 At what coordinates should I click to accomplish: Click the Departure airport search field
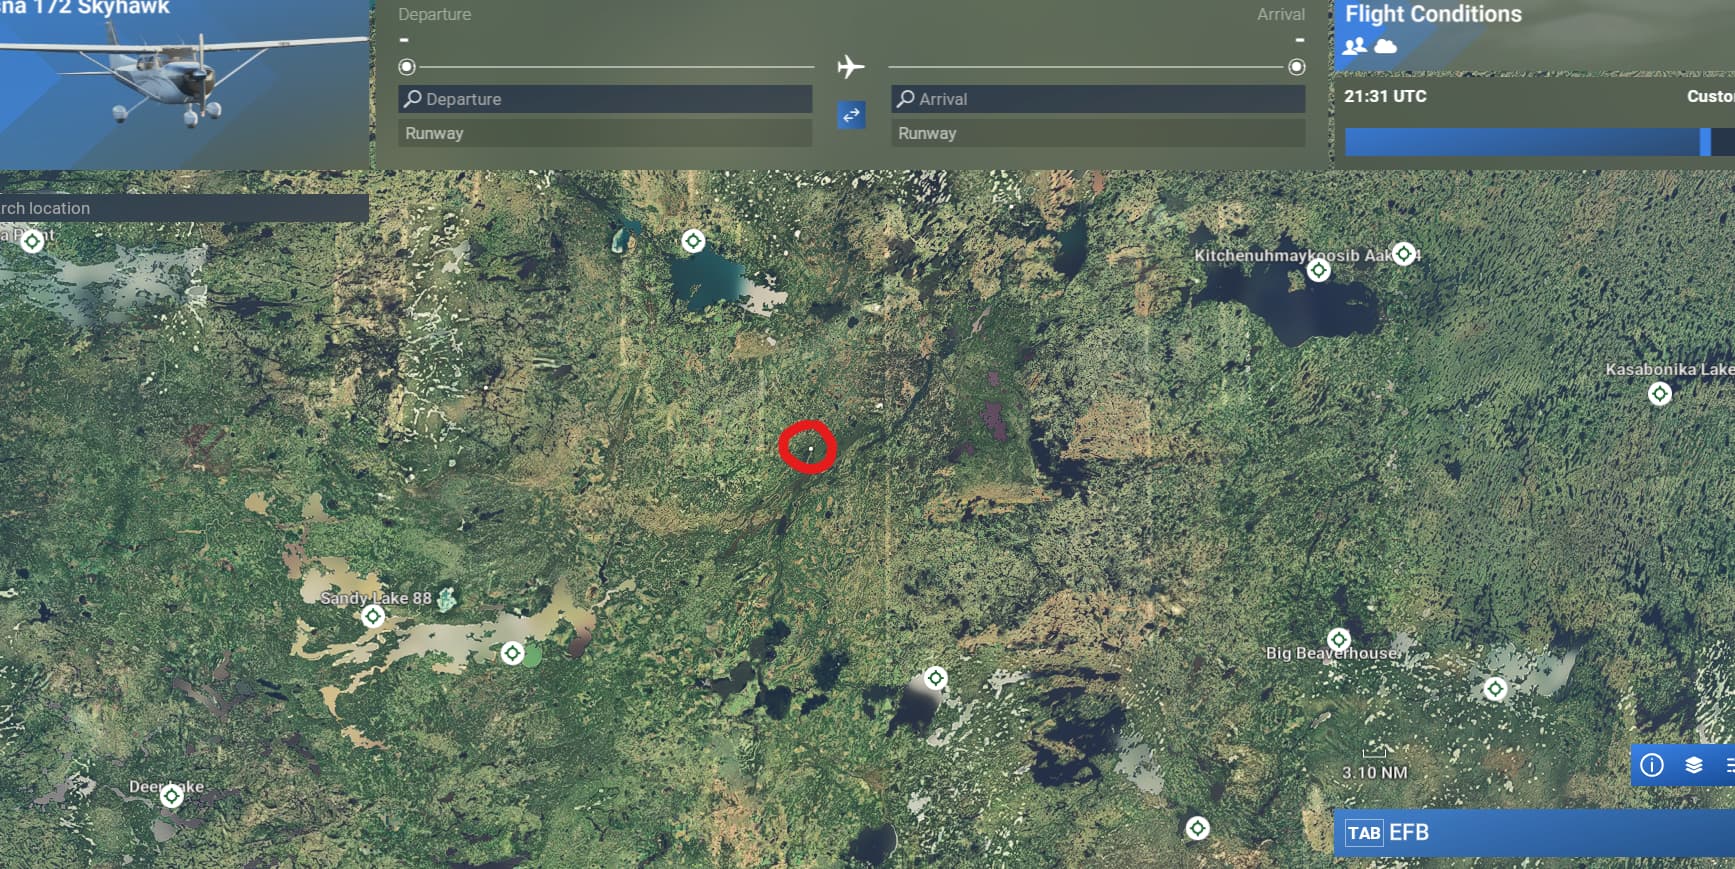(x=604, y=99)
